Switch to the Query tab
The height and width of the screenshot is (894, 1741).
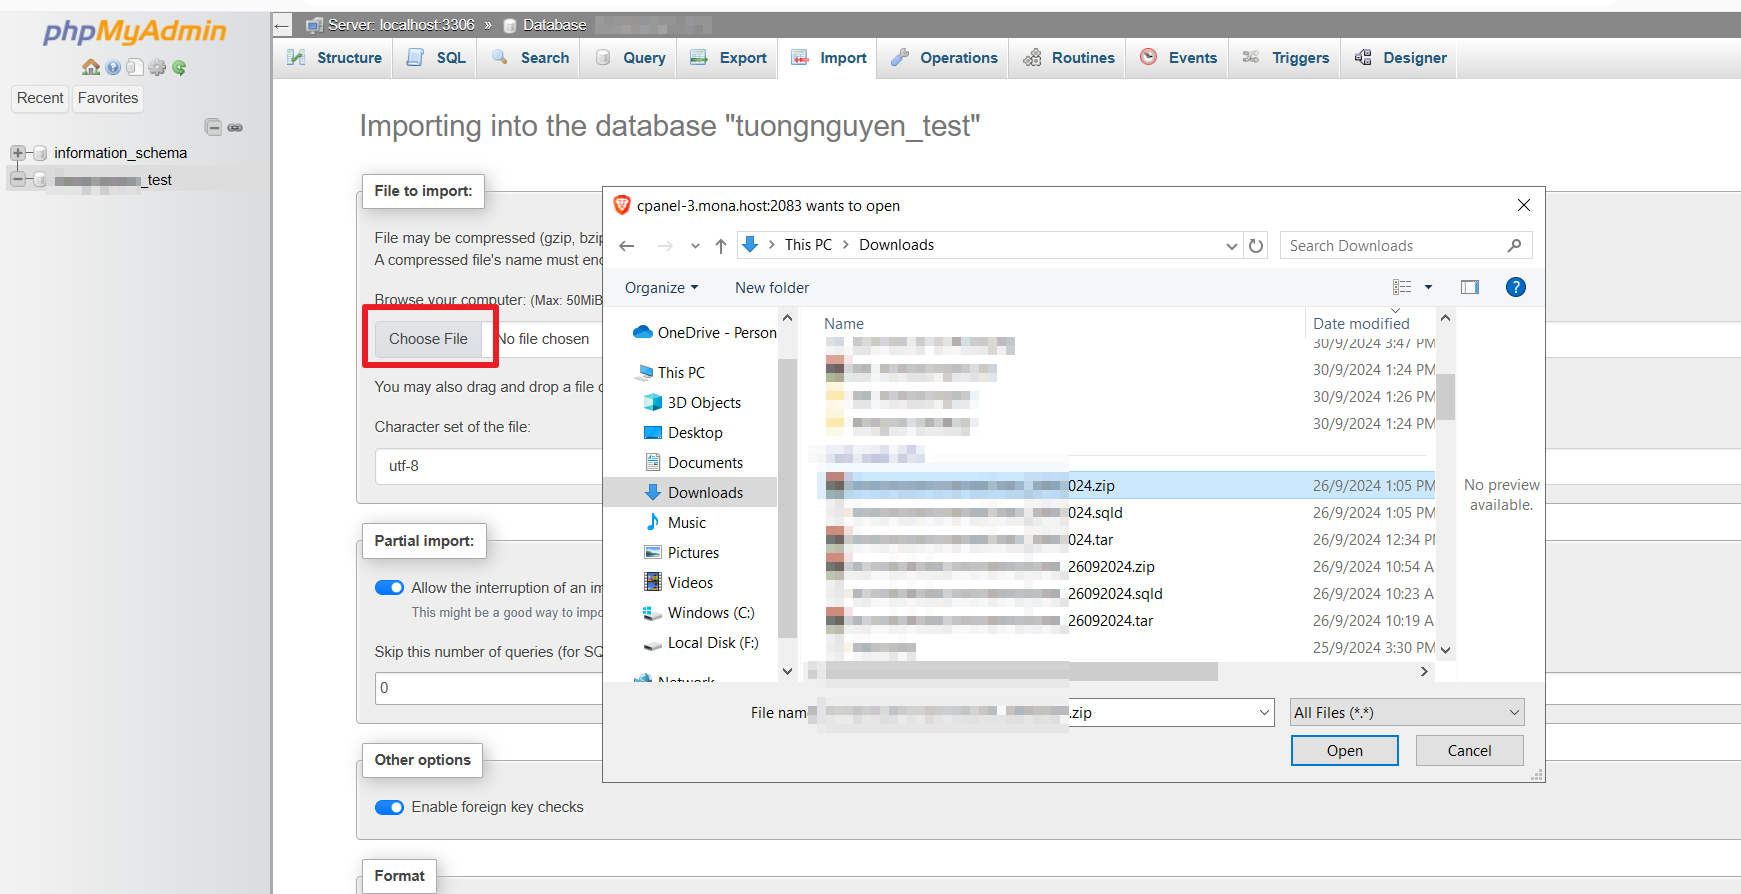[x=630, y=58]
